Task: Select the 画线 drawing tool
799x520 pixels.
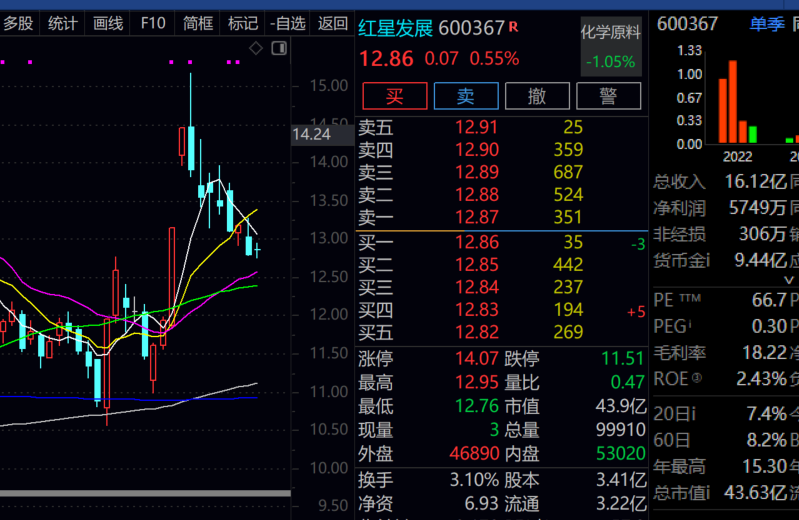Action: click(x=108, y=23)
